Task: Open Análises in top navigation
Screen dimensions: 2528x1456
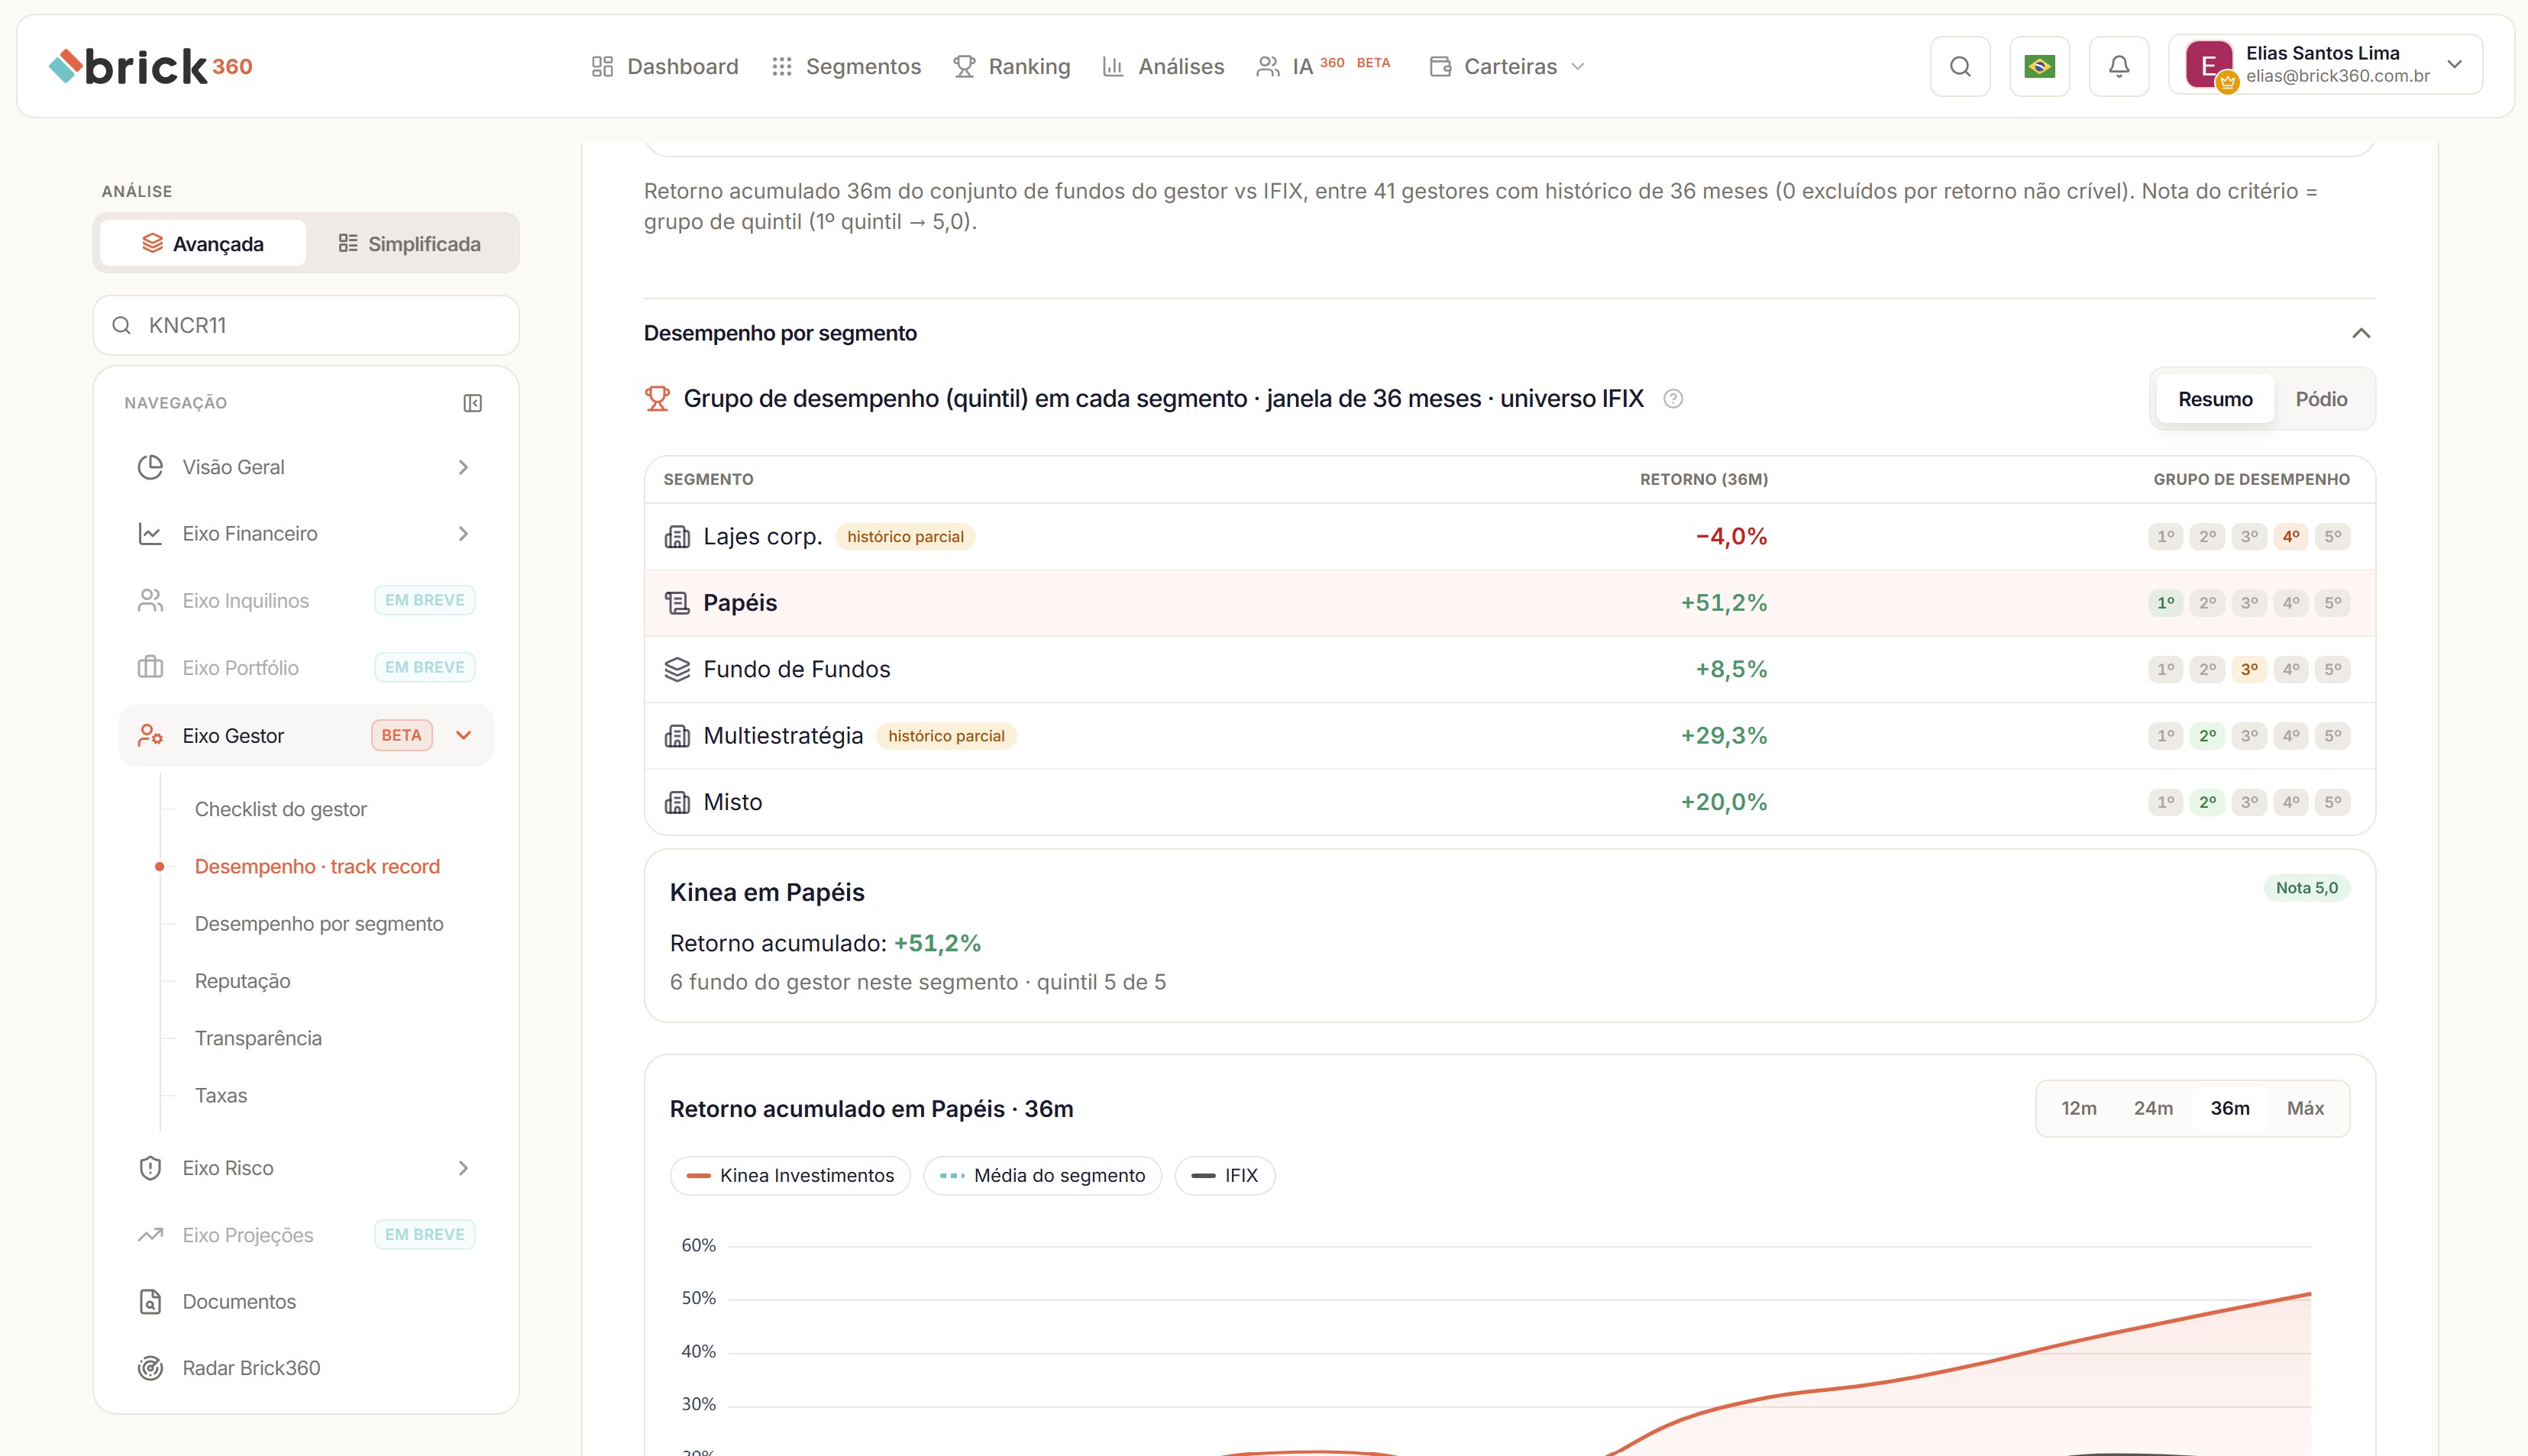Action: click(x=1163, y=66)
